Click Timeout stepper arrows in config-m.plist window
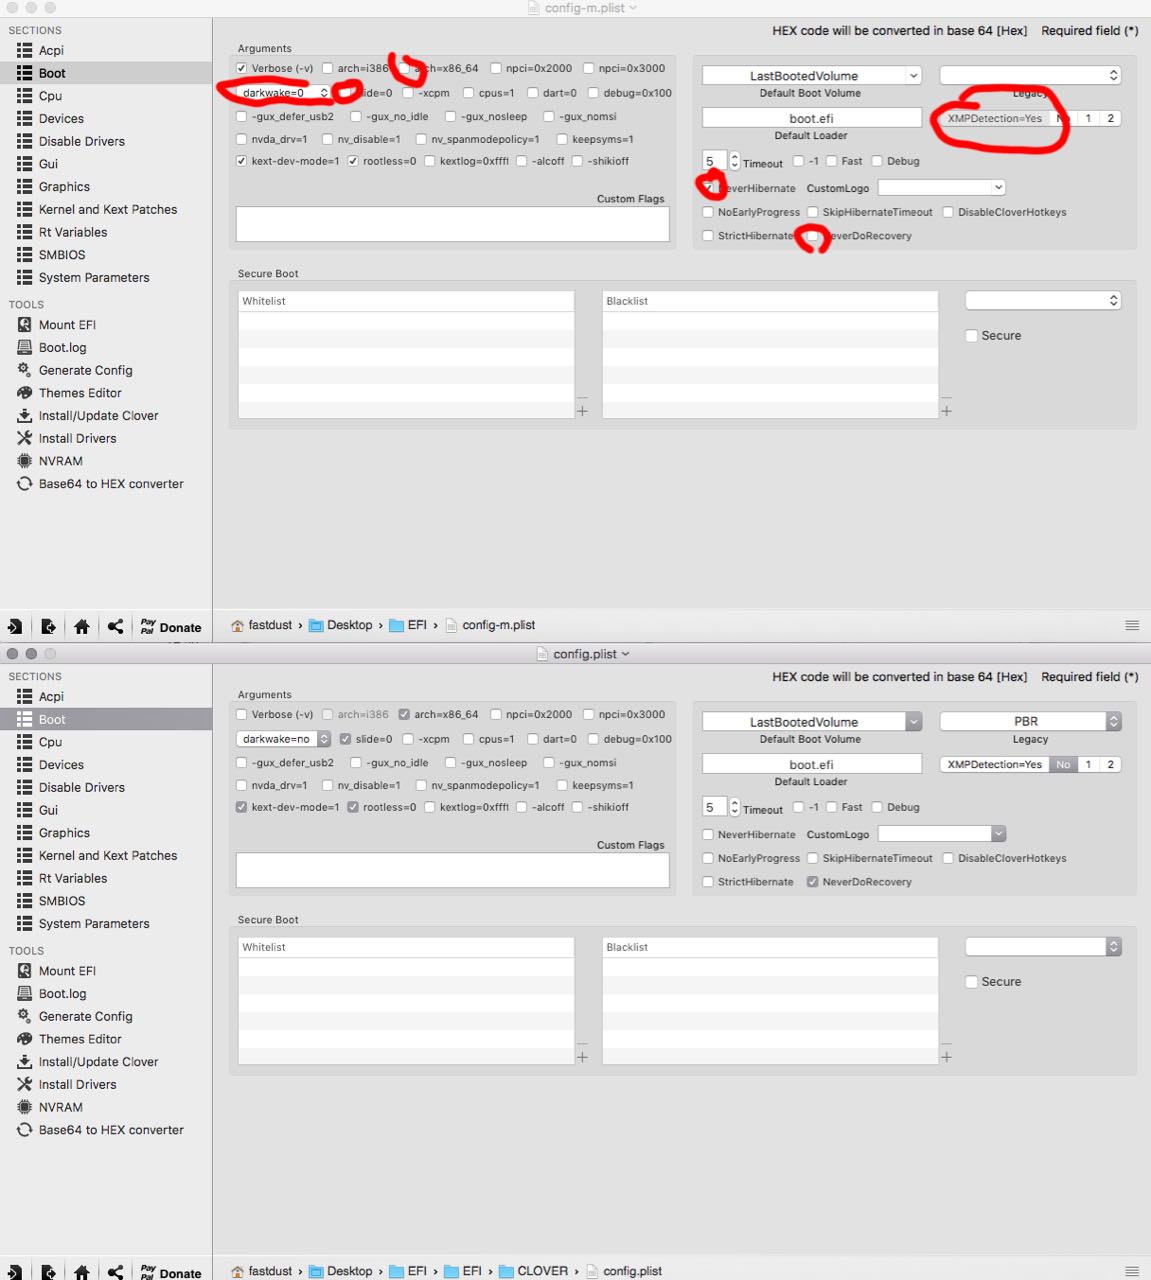This screenshot has width=1151, height=1280. click(735, 161)
